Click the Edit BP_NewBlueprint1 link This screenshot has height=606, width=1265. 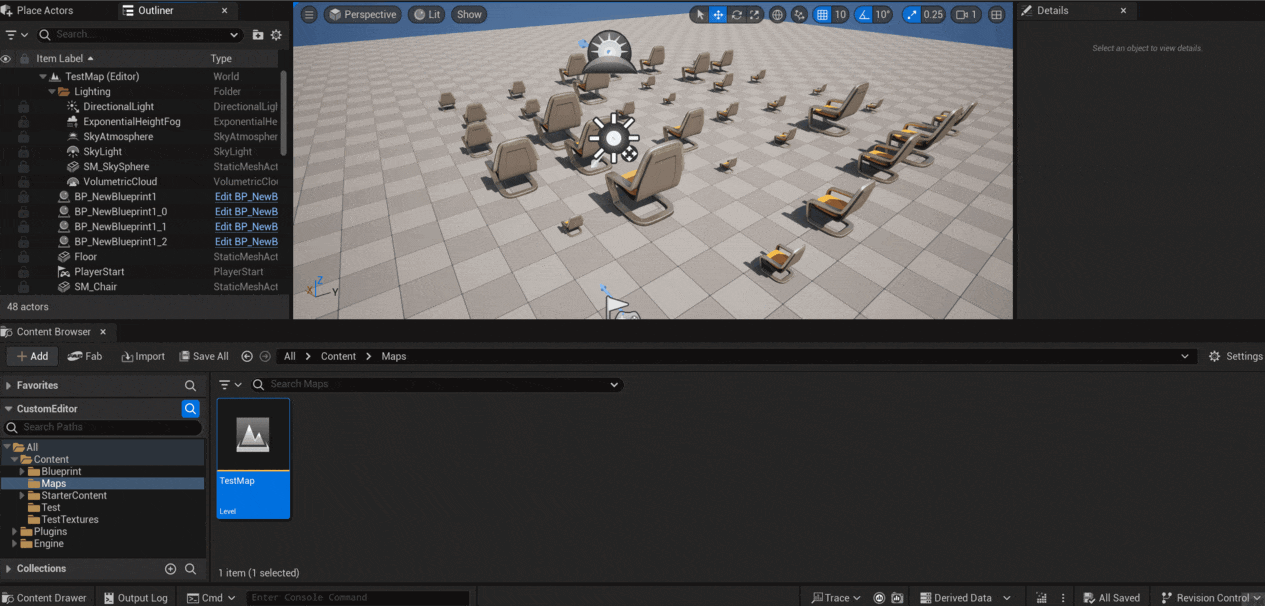coord(246,196)
